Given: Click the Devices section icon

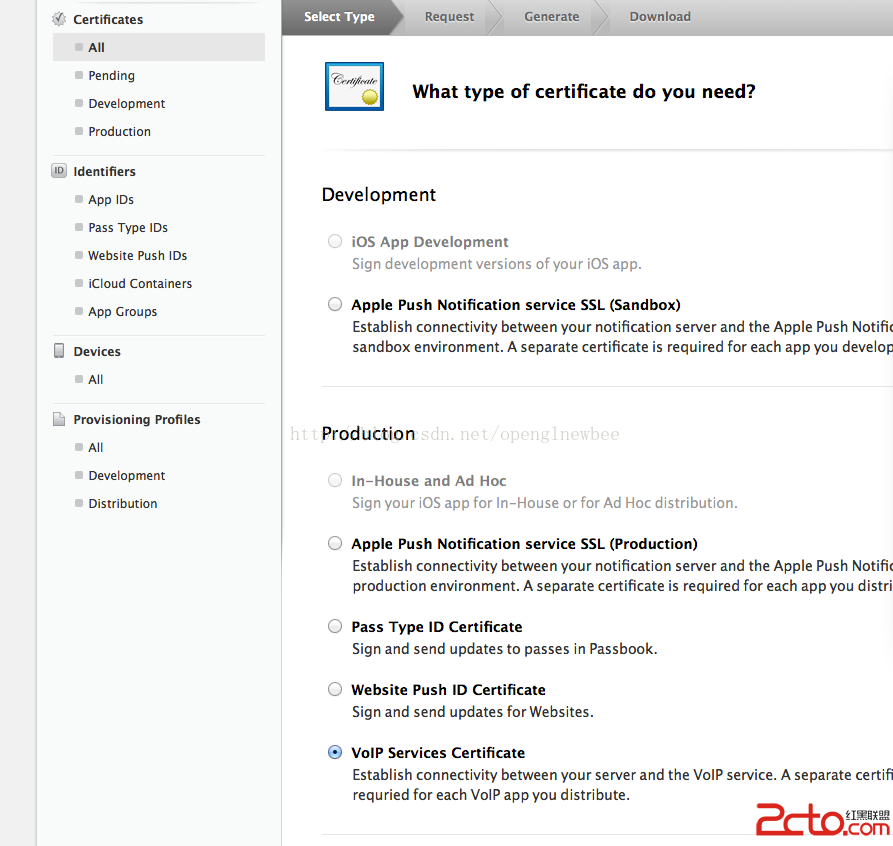Looking at the screenshot, I should click(x=59, y=351).
